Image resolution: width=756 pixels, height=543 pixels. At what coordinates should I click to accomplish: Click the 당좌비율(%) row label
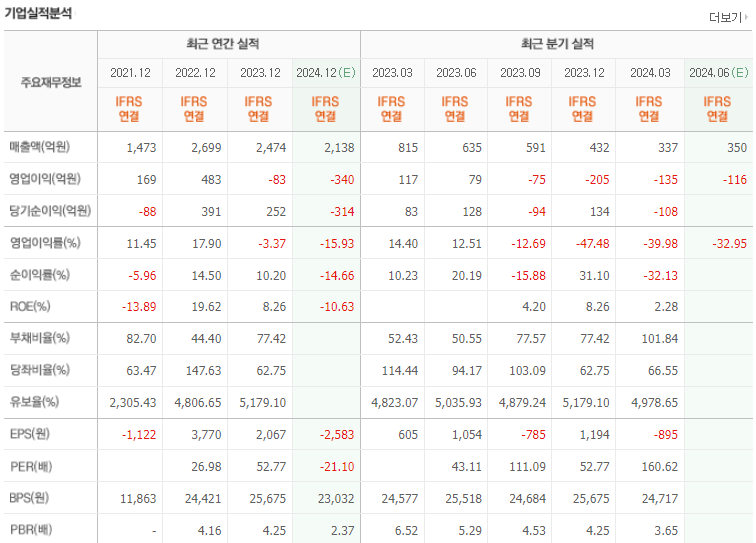40,370
